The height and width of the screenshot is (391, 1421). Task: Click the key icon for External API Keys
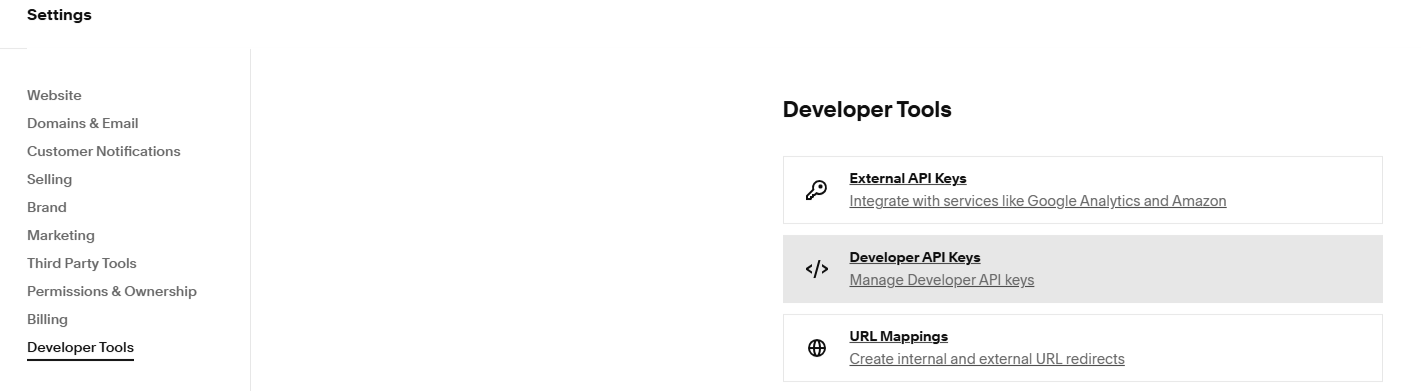pos(816,190)
